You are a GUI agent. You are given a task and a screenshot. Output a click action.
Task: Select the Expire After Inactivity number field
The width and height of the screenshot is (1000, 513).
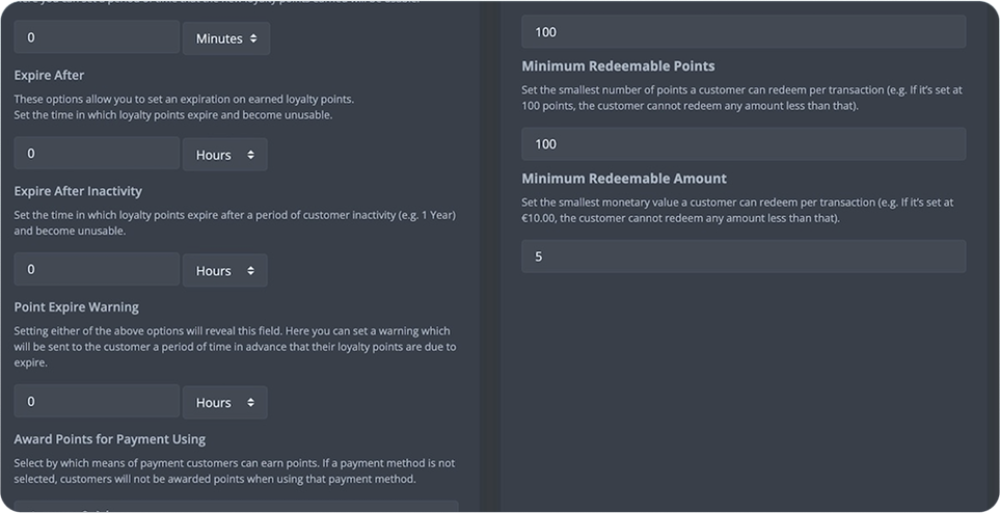click(x=96, y=270)
